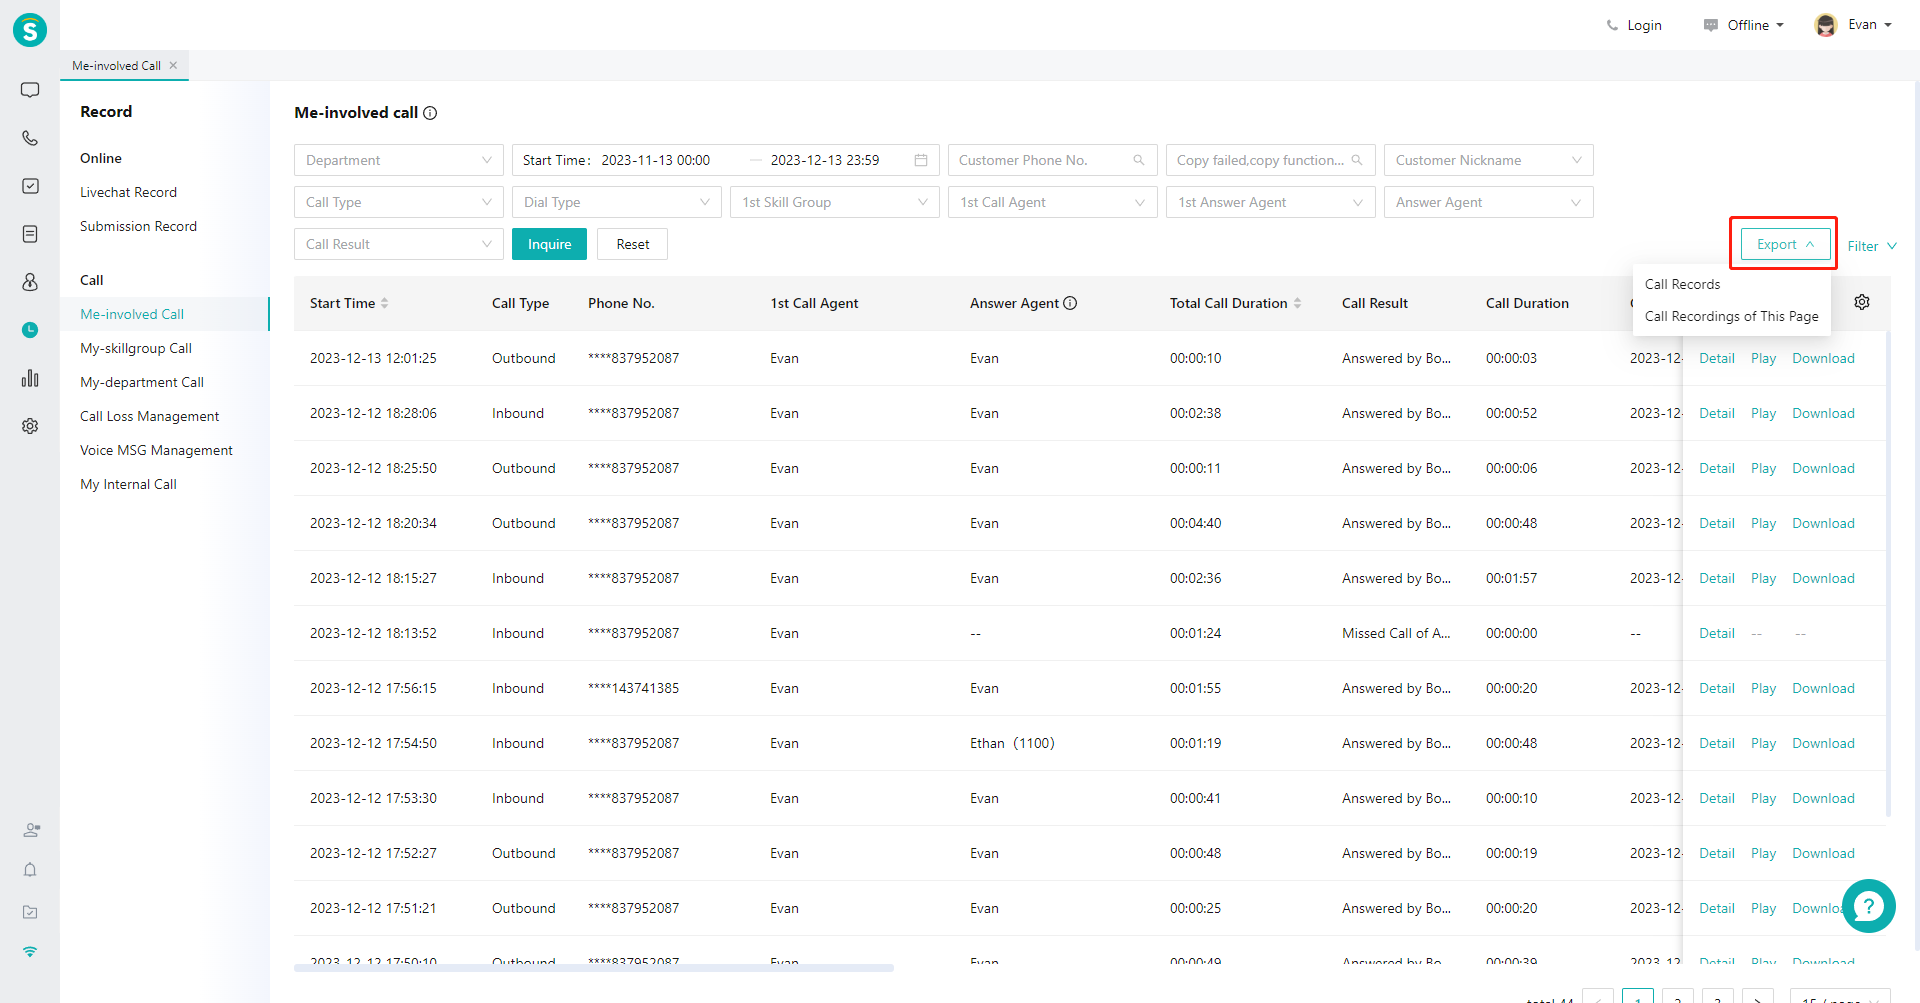1920x1003 pixels.
Task: Open the checklist task icon in sidebar
Action: pos(30,186)
